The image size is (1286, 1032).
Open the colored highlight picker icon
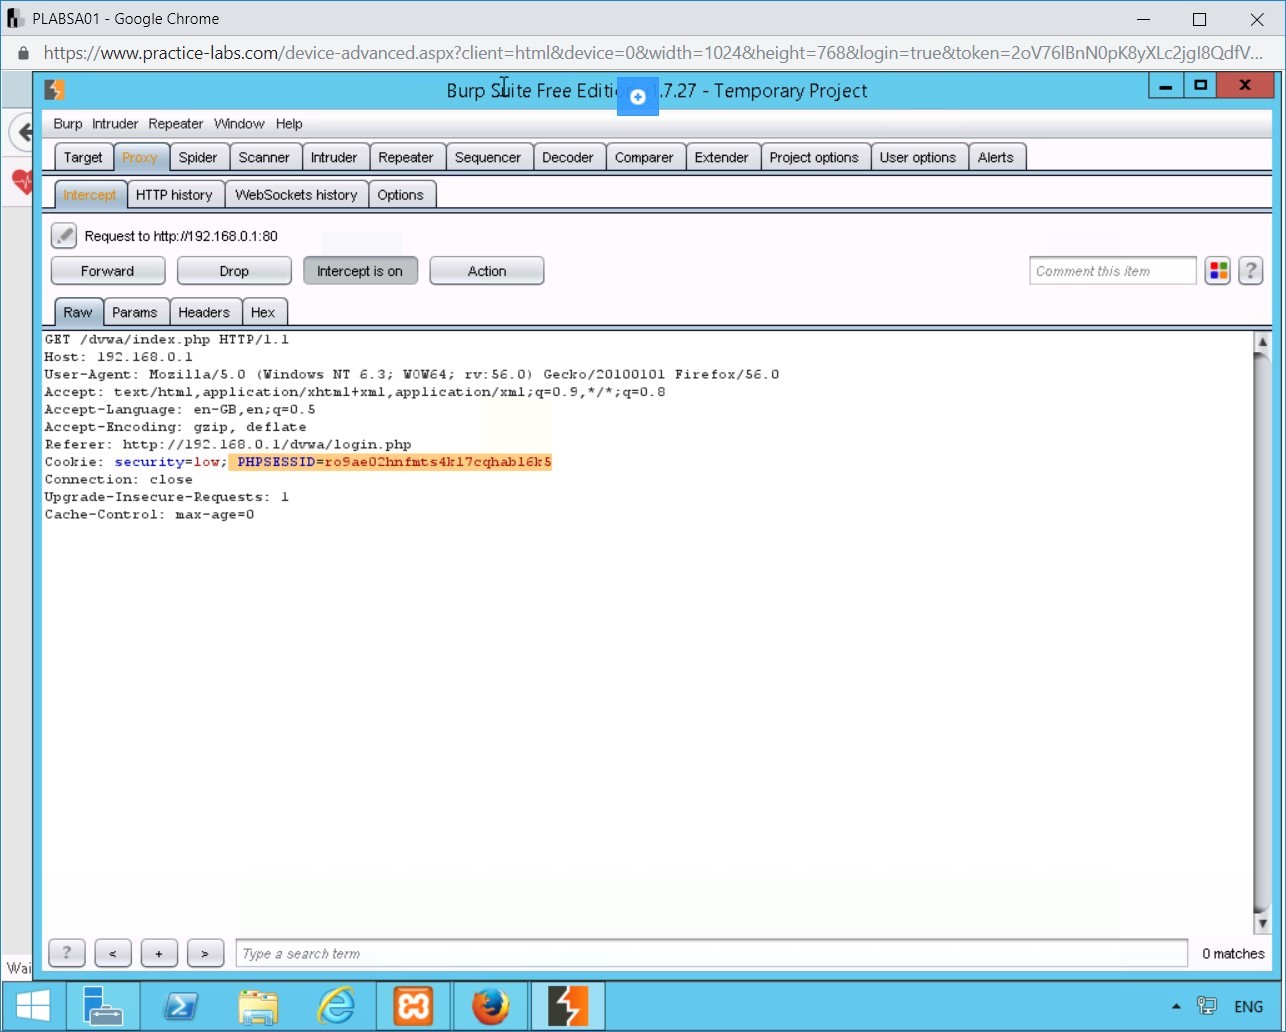click(1217, 271)
